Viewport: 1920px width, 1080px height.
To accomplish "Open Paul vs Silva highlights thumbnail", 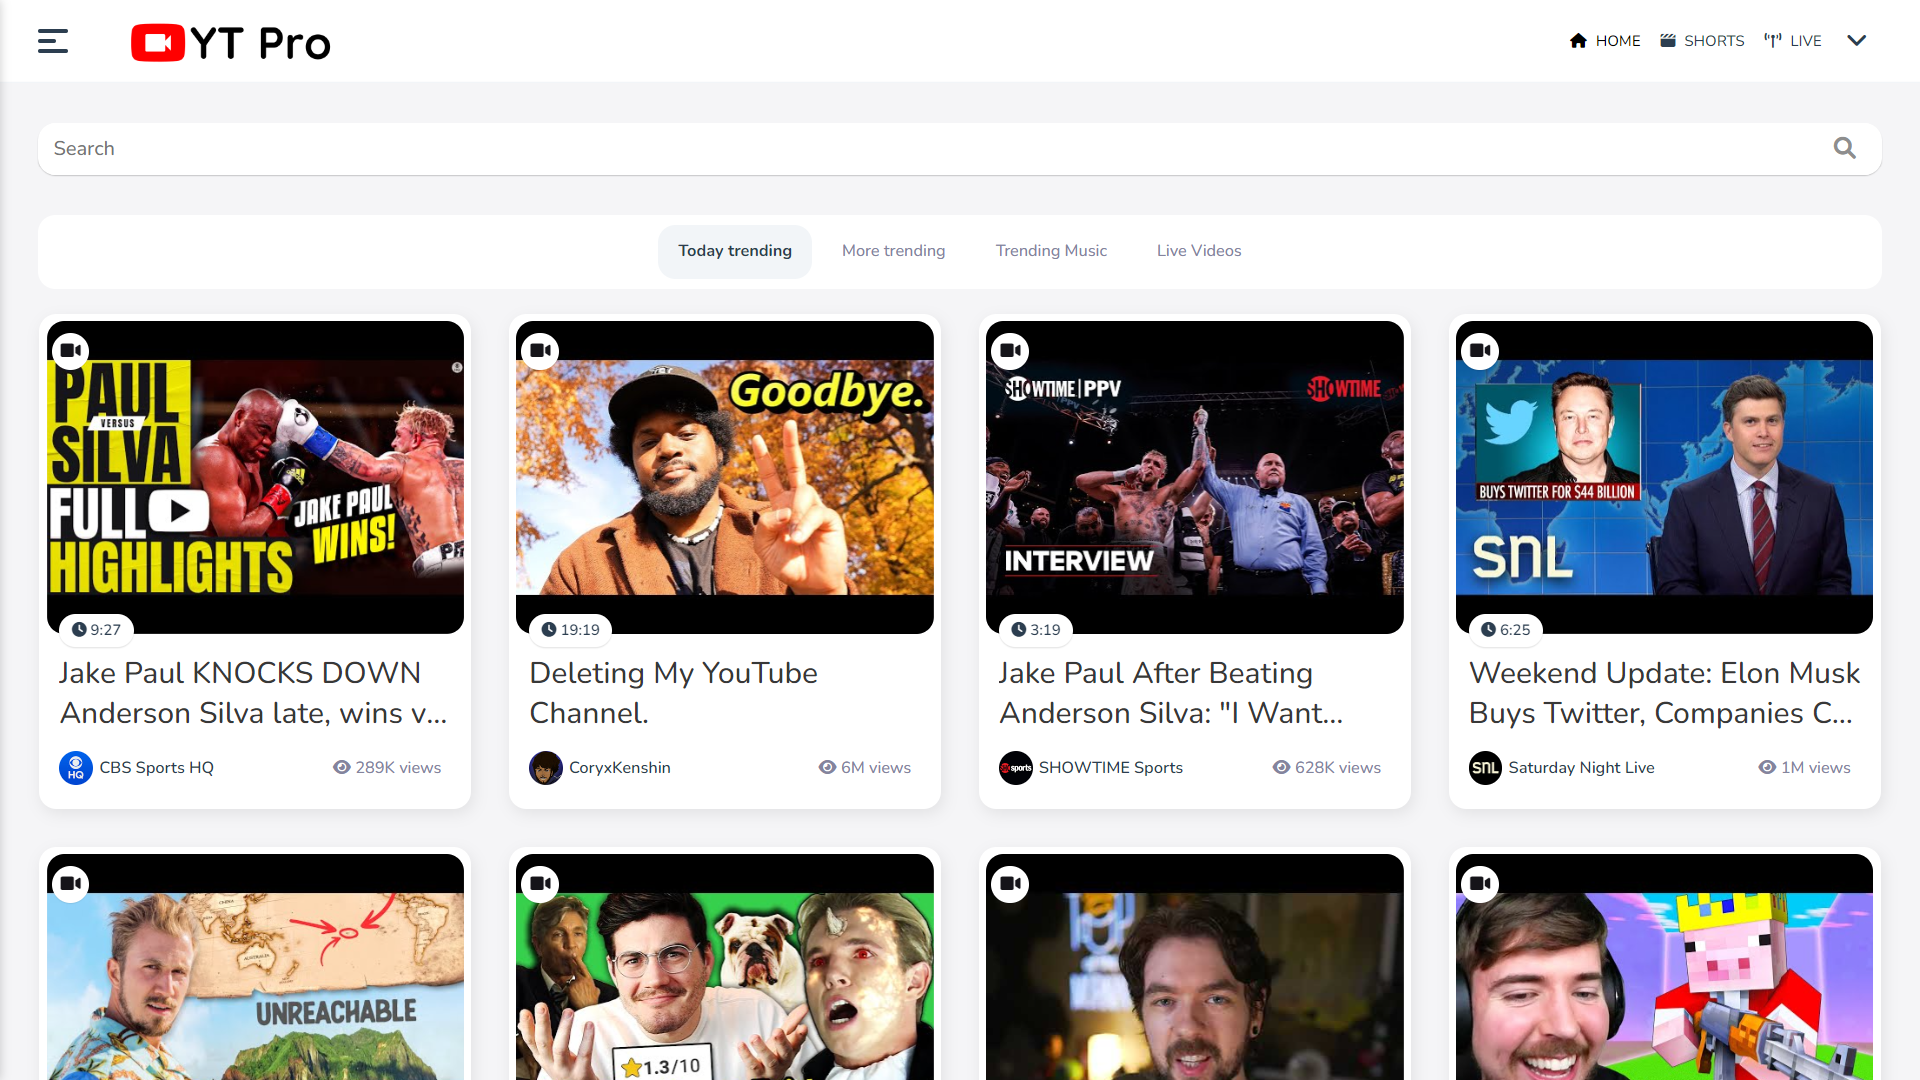I will 256,477.
